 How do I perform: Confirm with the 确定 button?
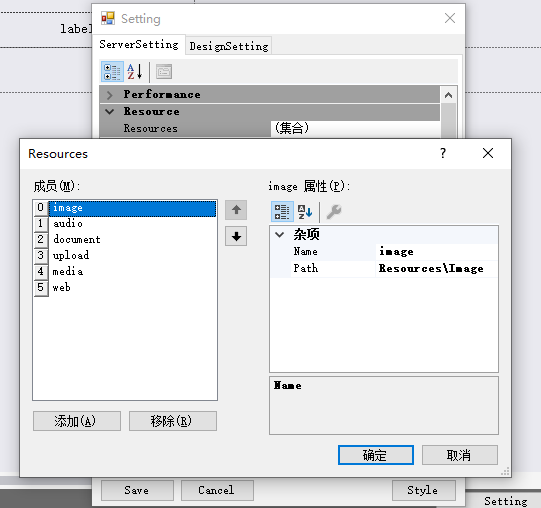pos(376,455)
